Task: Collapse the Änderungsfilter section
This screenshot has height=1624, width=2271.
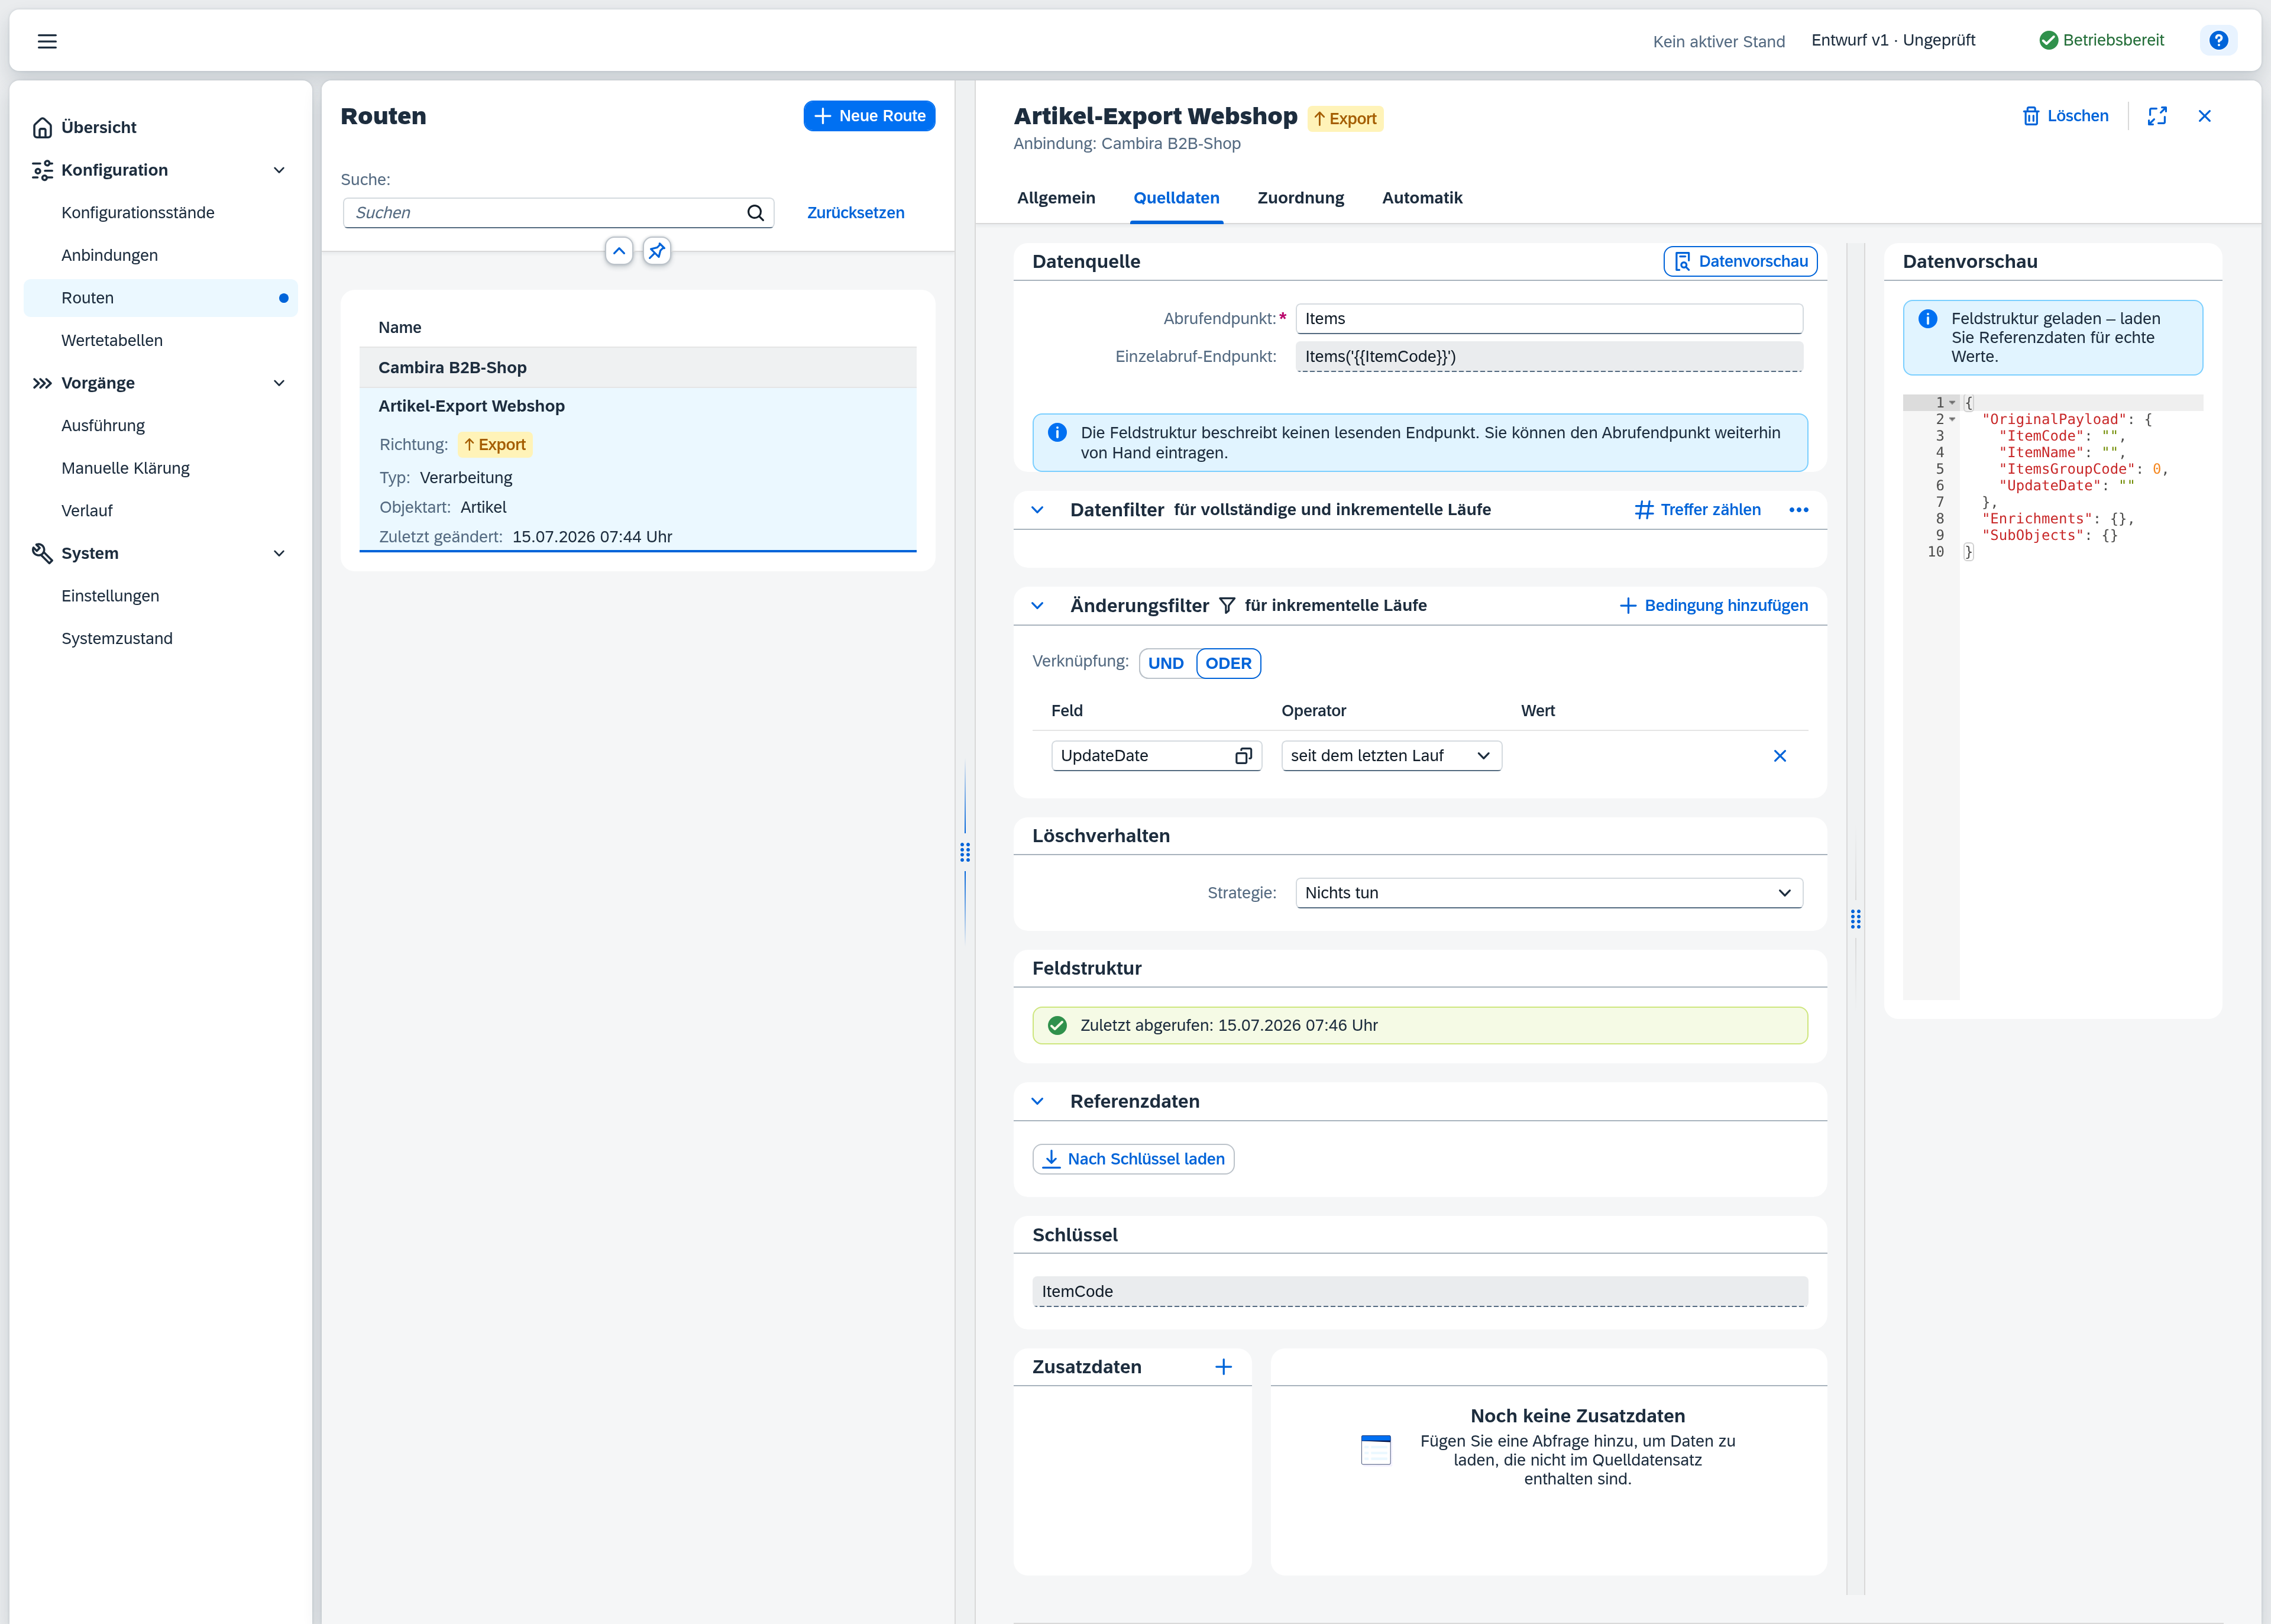Action: coord(1037,606)
